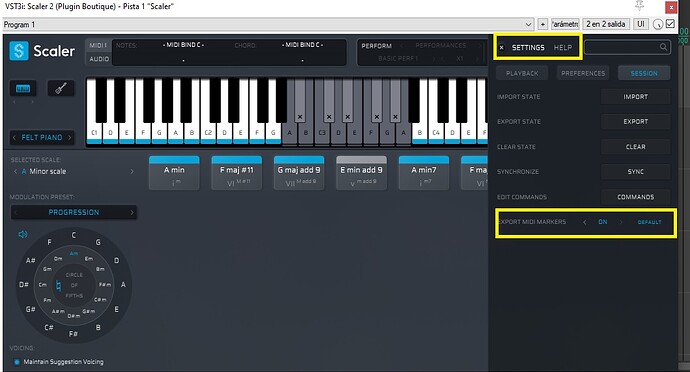Image resolution: width=690 pixels, height=372 pixels.
Task: Select F# on the circle of fifths
Action: [x=73, y=334]
